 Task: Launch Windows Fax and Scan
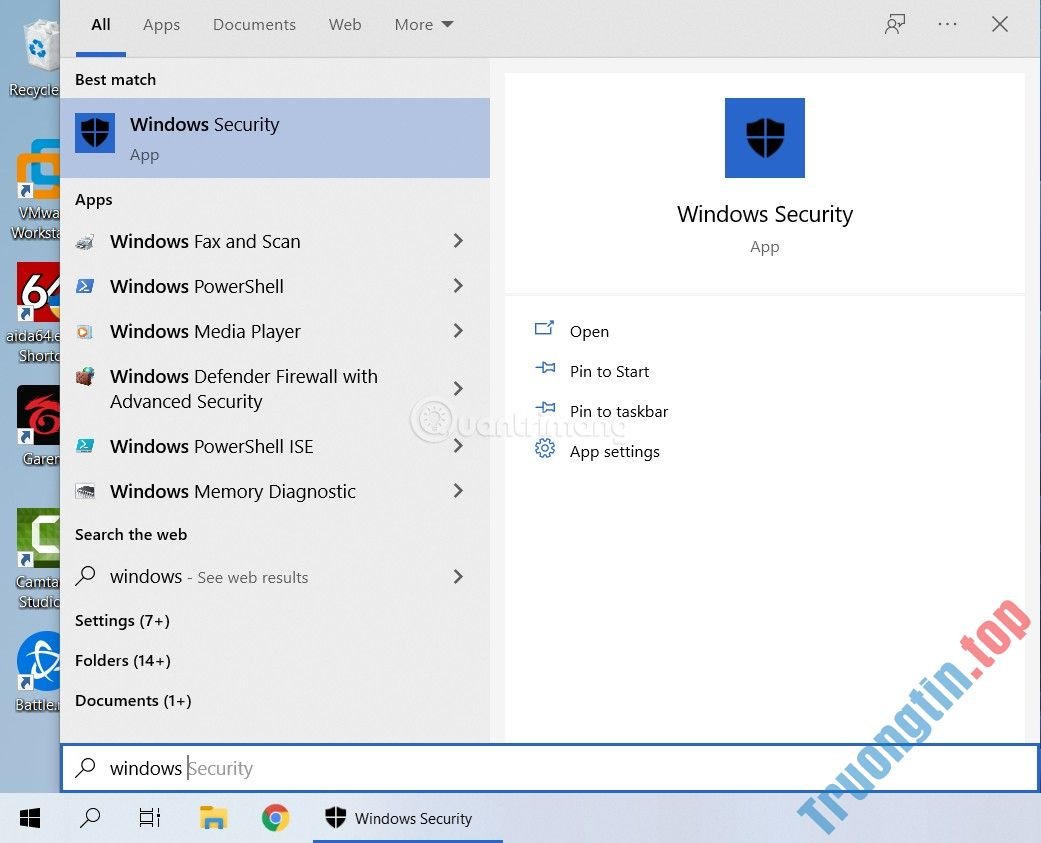coord(205,241)
